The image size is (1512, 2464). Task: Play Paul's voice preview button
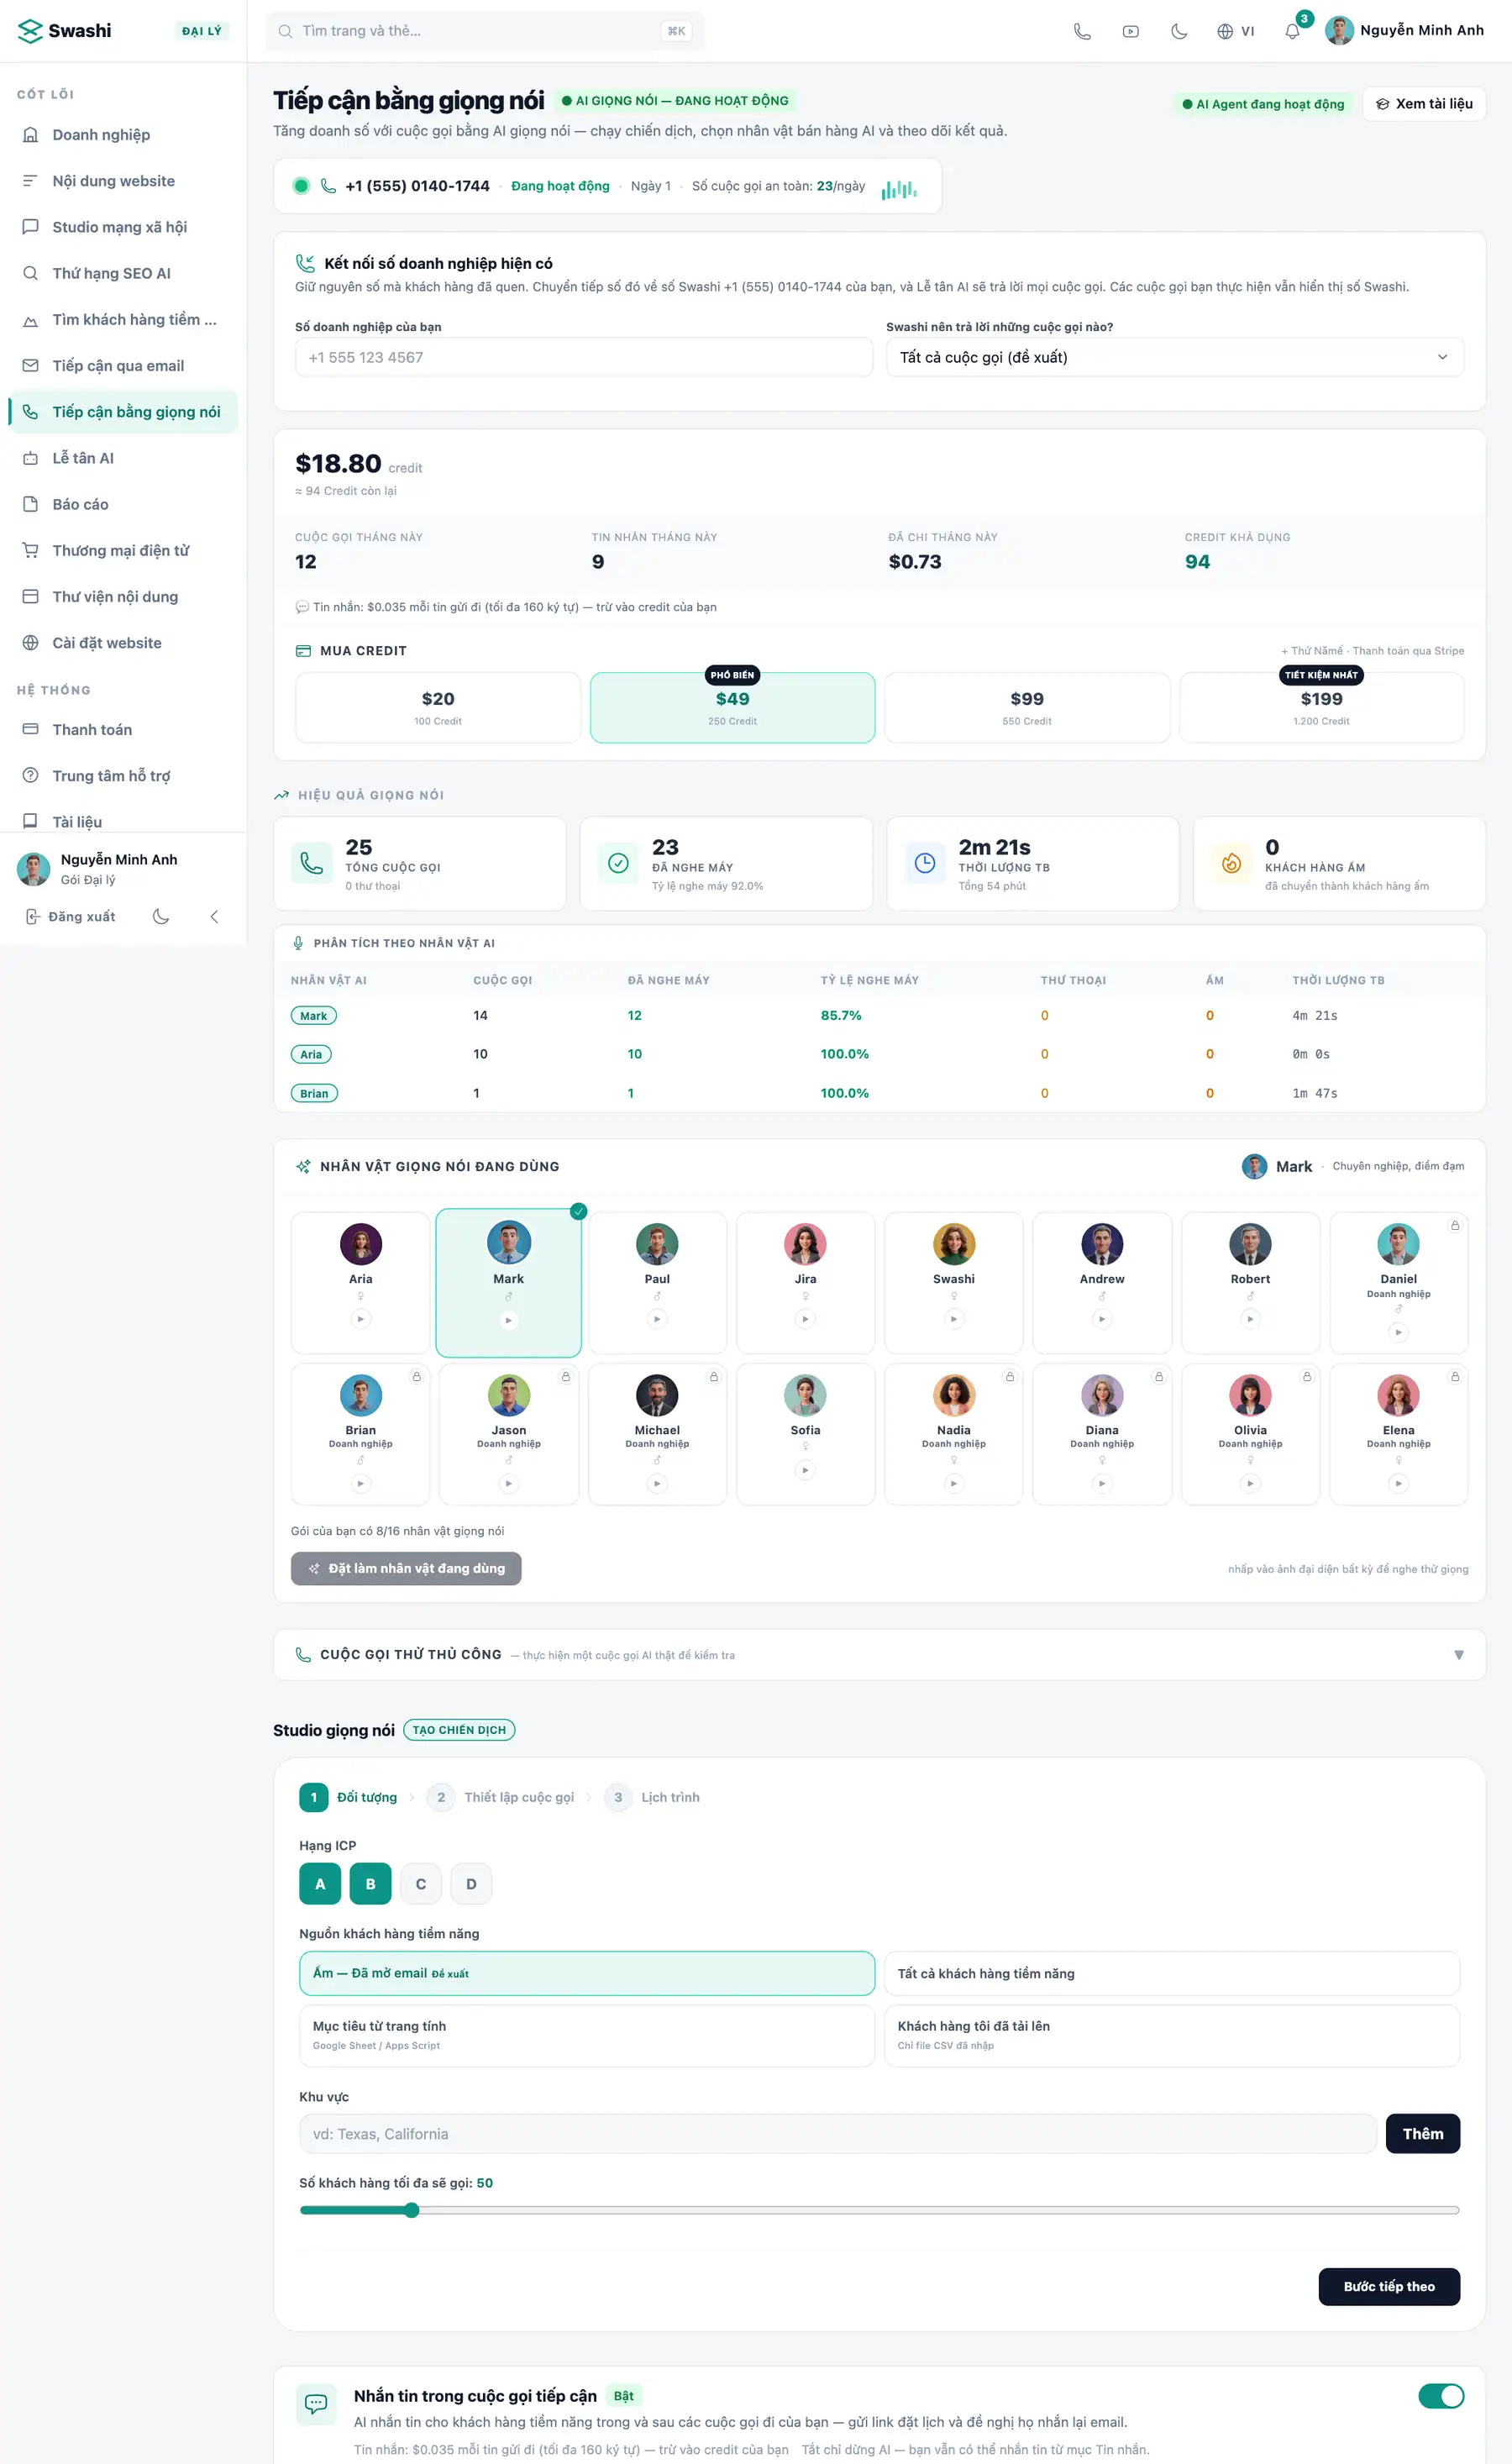tap(657, 1319)
